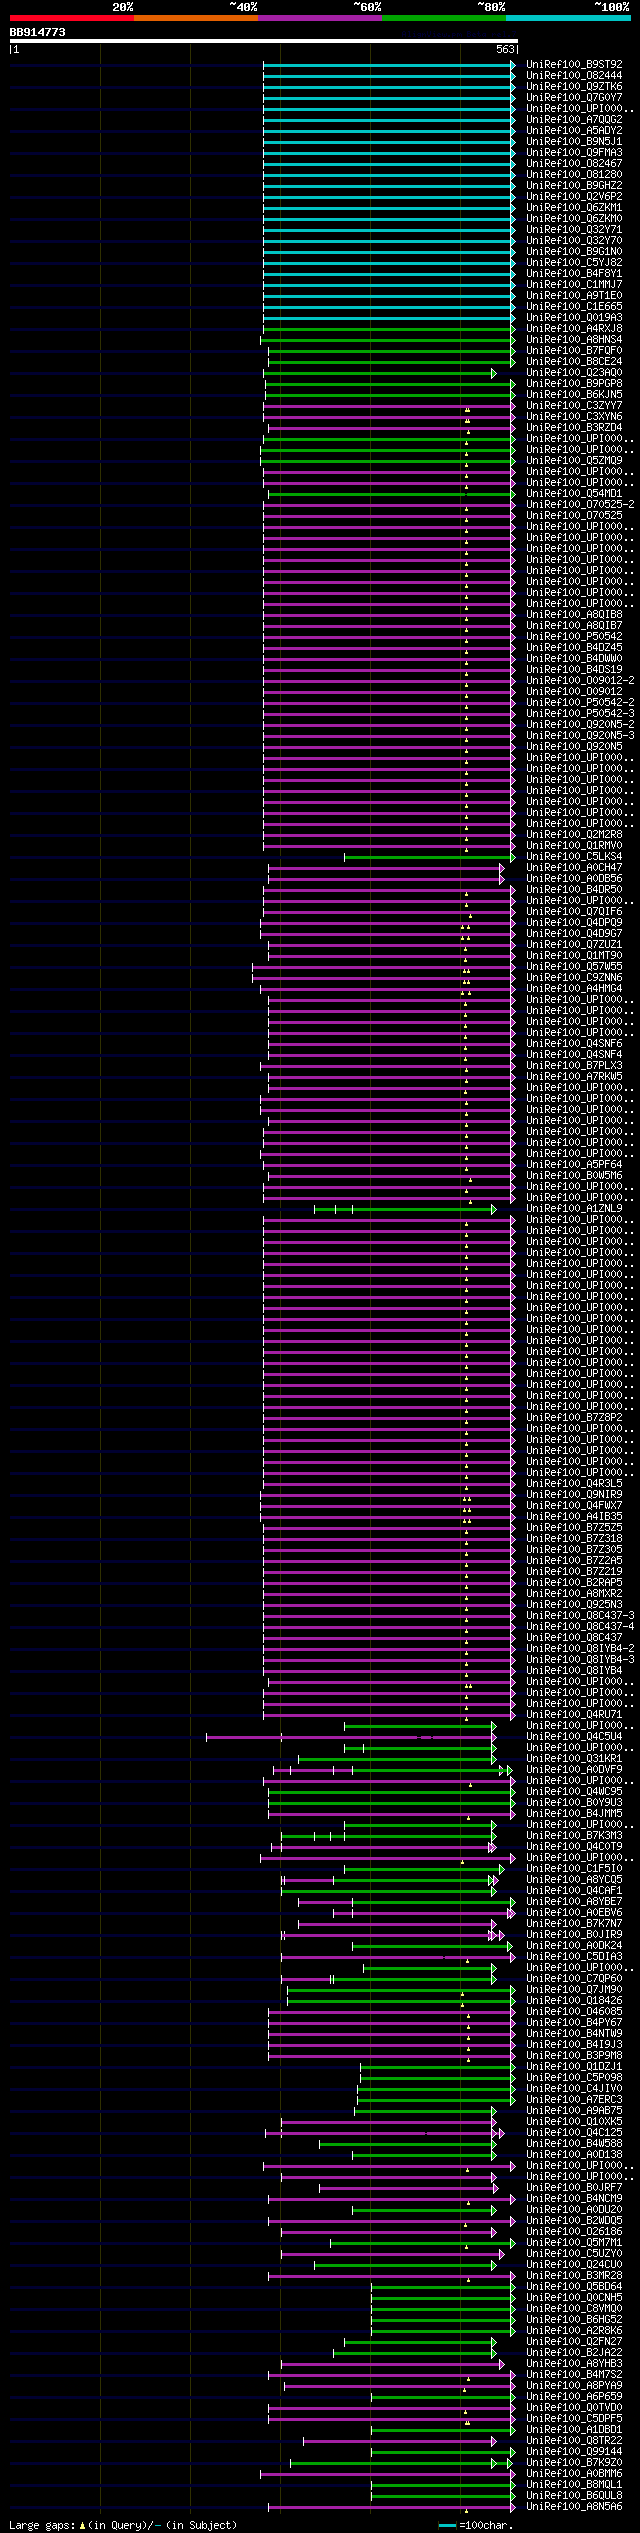Screen dimensions: 640x2533
Task: Select the UniRef100_Q18426 hit
Action: (574, 2000)
